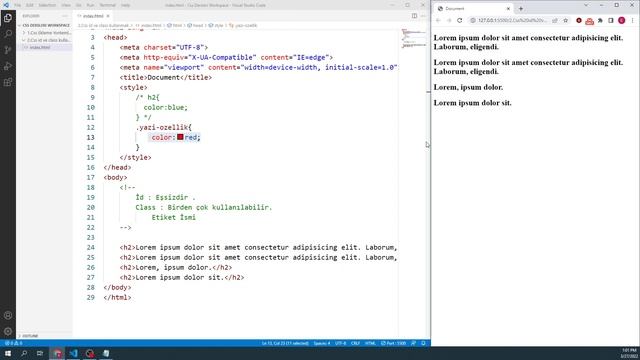Open Explorer panel more actions ellipsis
The width and height of the screenshot is (640, 360).
pyautogui.click(x=65, y=16)
